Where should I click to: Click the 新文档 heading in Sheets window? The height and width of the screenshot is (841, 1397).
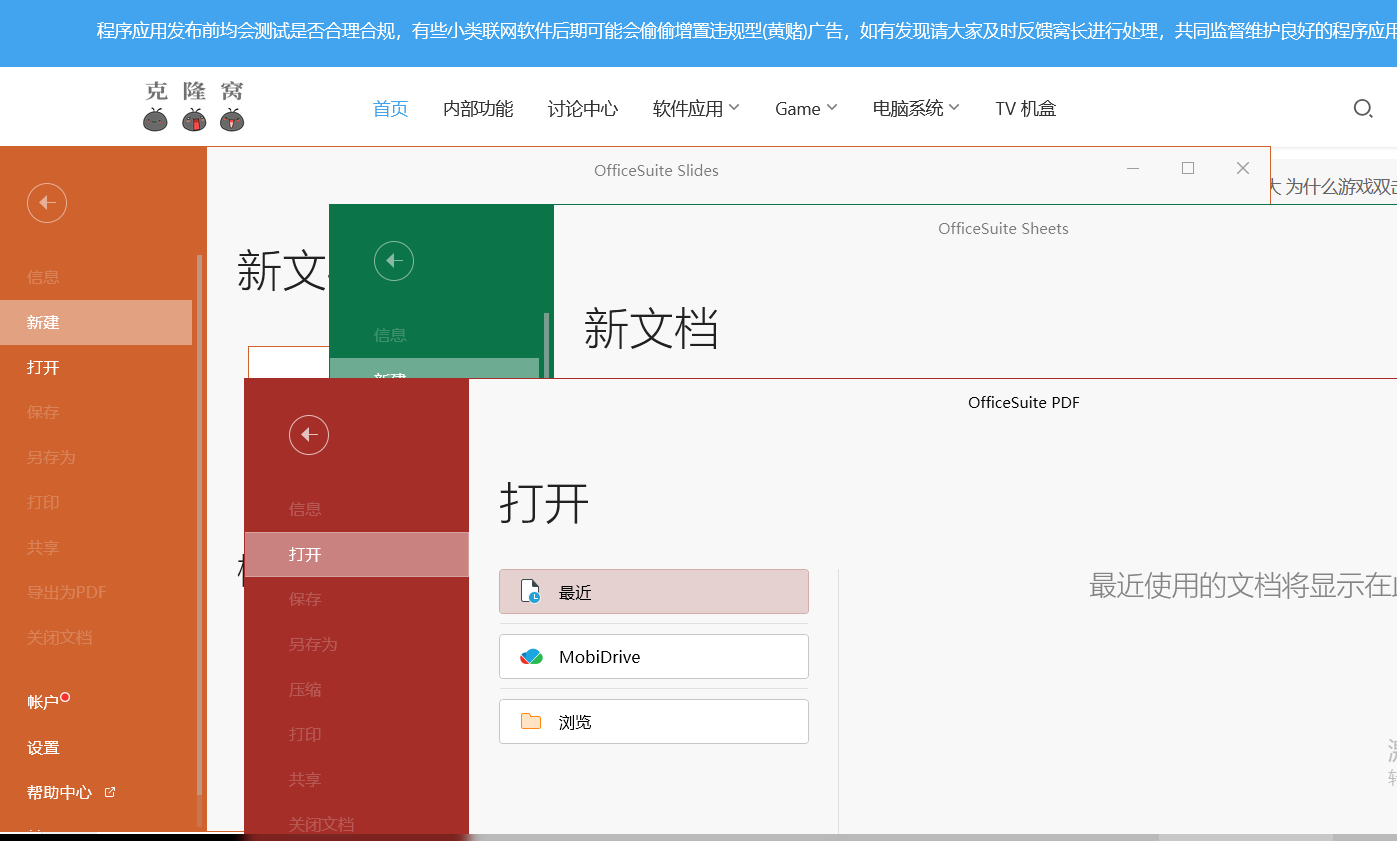(651, 328)
